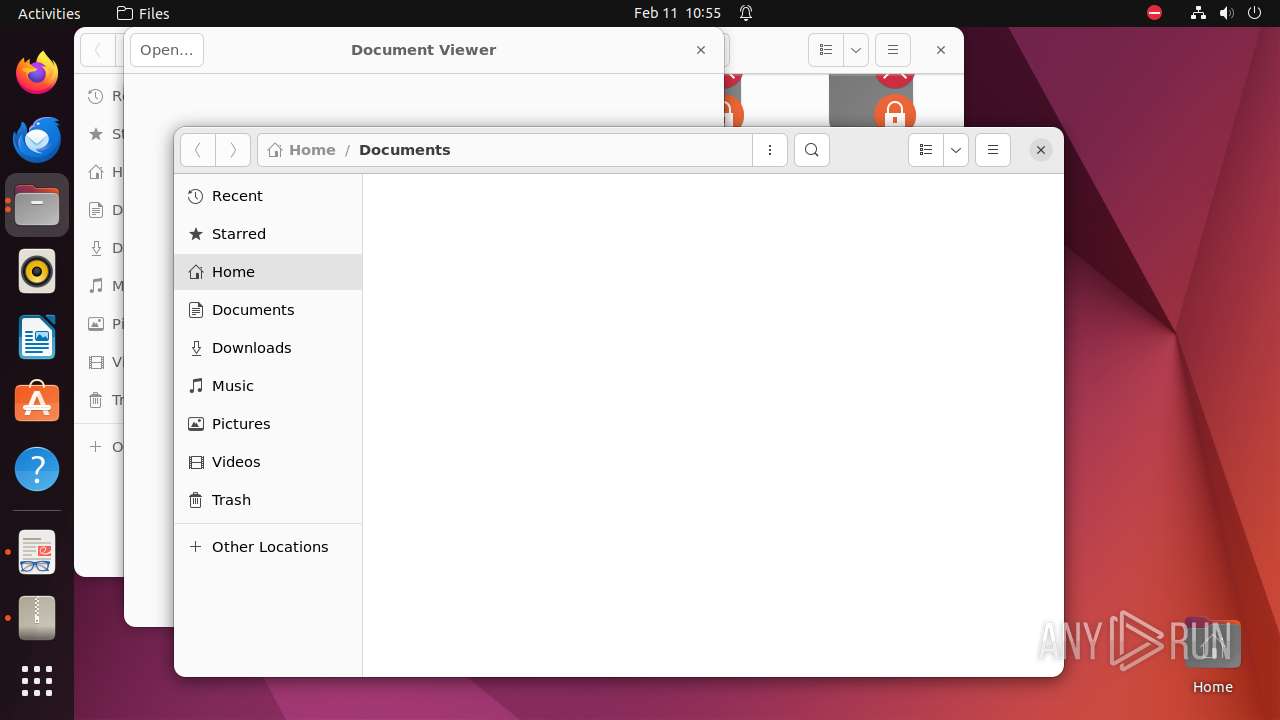1280x720 pixels.
Task: Open Trash in sidebar
Action: click(x=268, y=500)
